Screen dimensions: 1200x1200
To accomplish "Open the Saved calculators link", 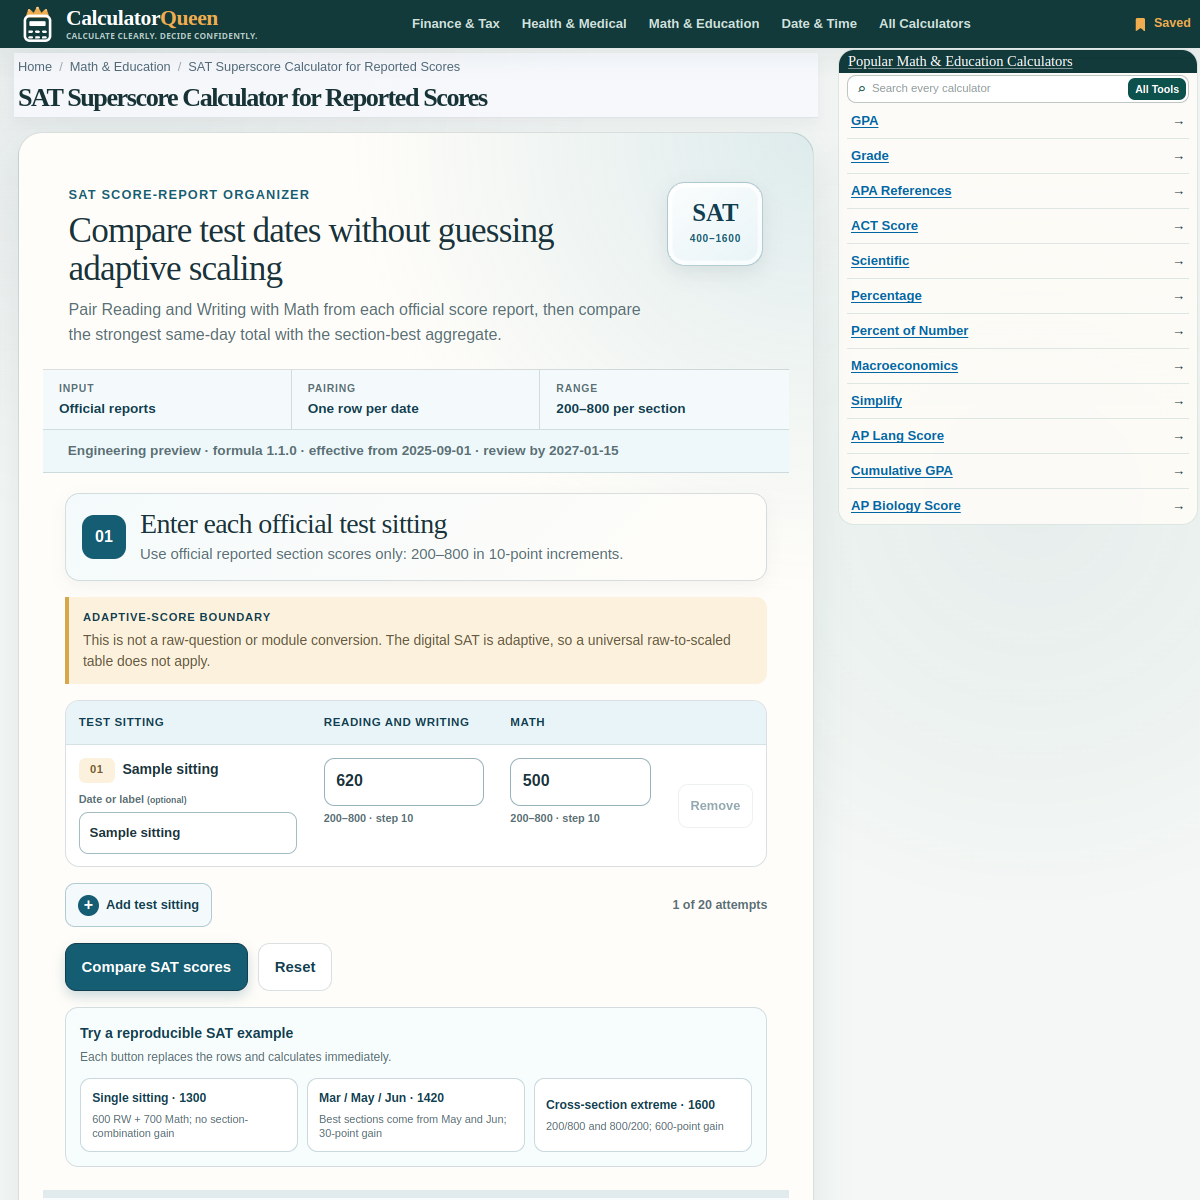I will 1163,23.
